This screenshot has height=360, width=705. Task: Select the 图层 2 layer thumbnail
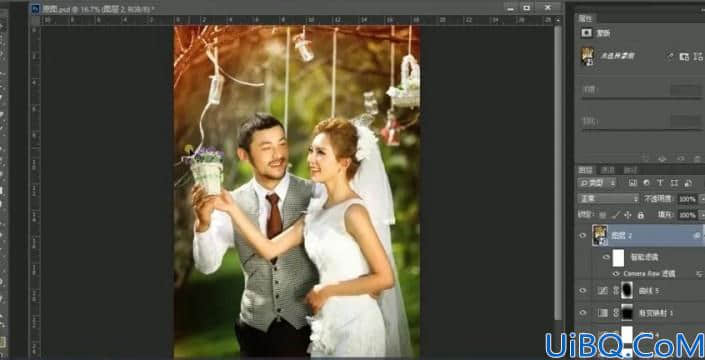pos(600,236)
